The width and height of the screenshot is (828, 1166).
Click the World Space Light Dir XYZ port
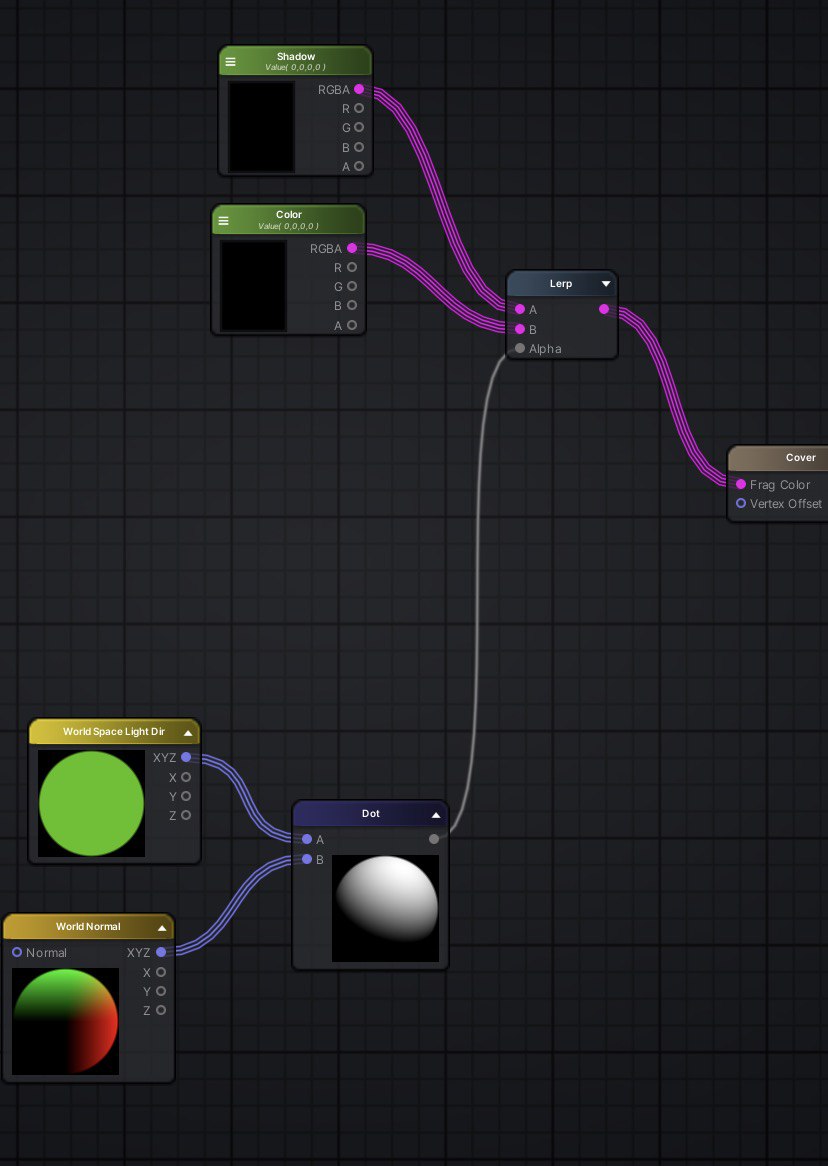[186, 758]
